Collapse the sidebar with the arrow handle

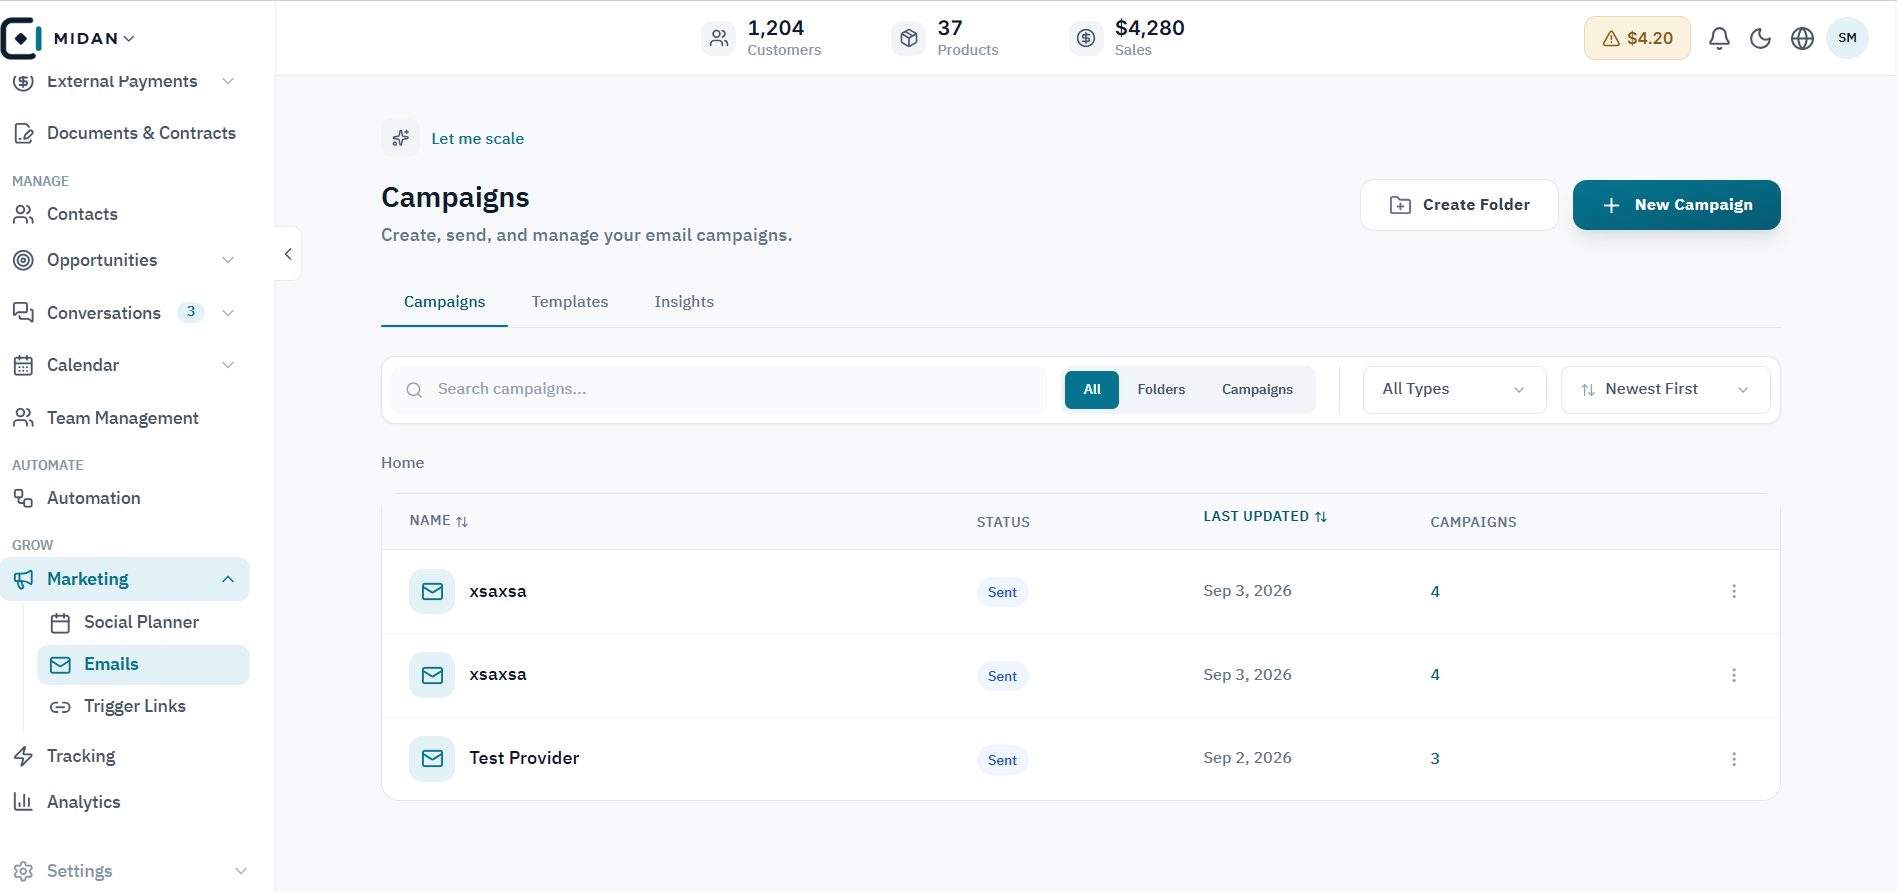coord(288,254)
